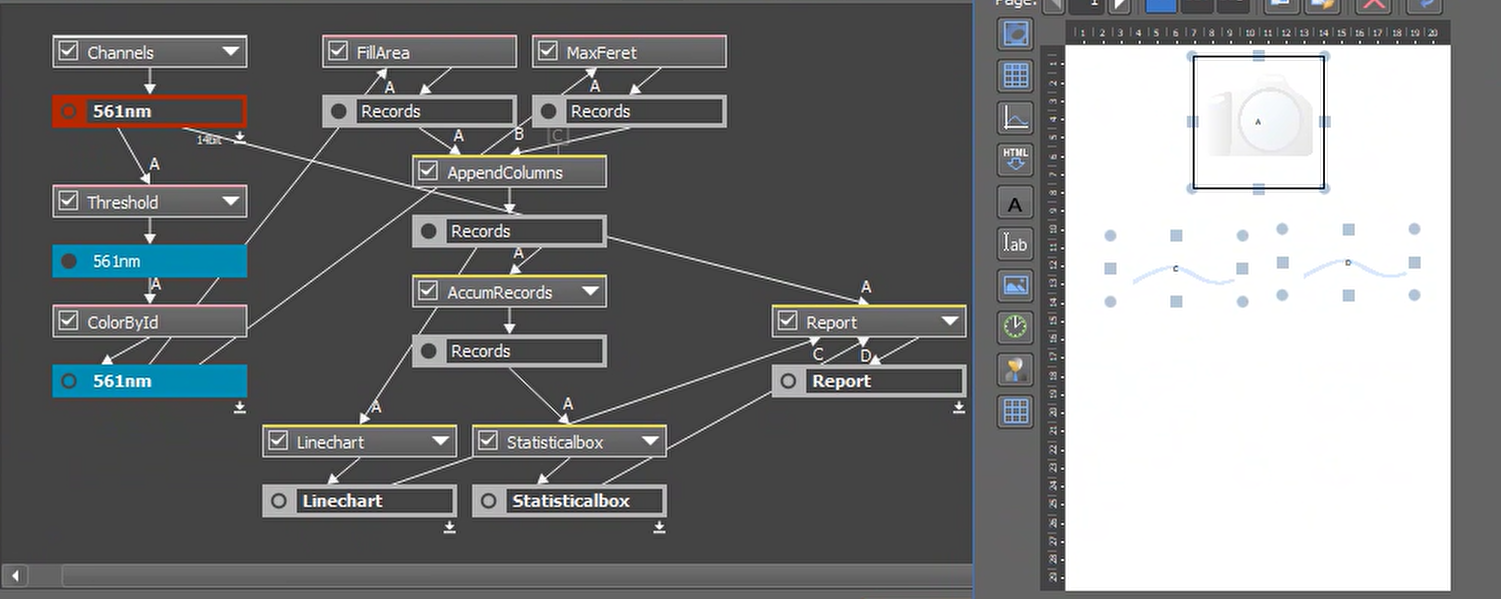Select the text field tool in the sidebar

point(1015,243)
